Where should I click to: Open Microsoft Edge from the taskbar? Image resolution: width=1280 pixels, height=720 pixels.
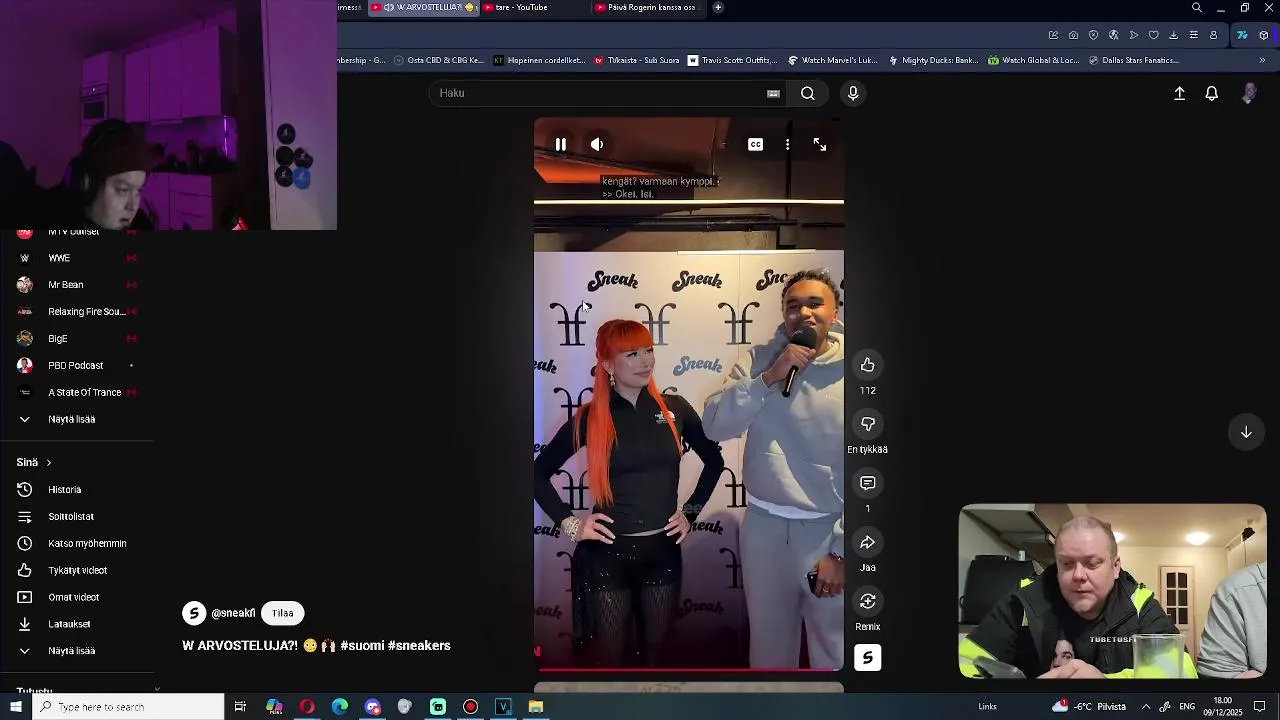(x=340, y=707)
